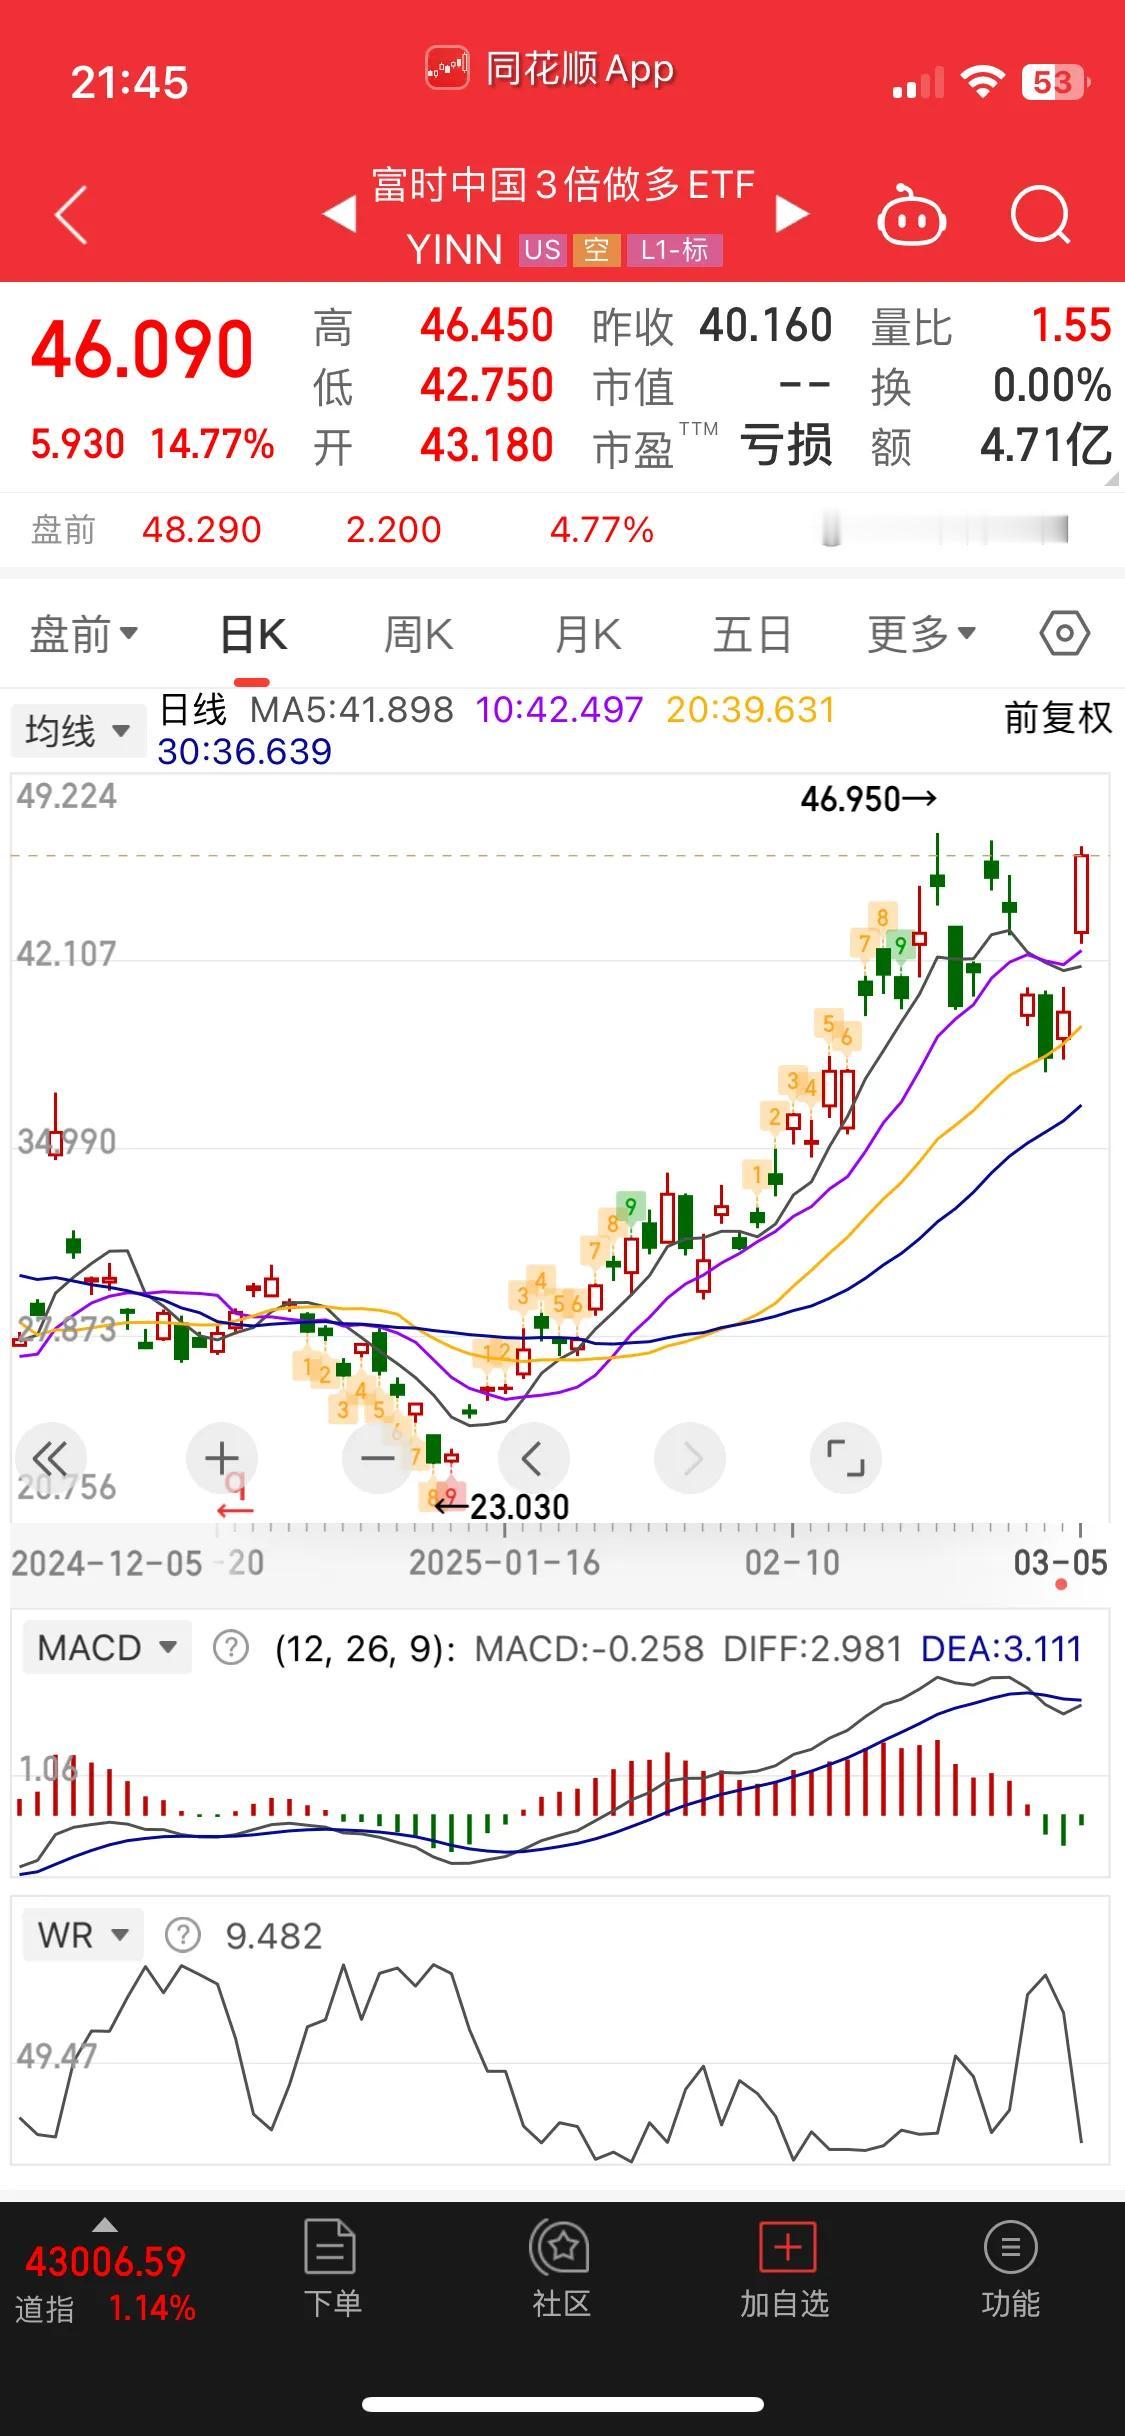Open search with magnifier icon
This screenshot has width=1125, height=2436.
click(1041, 214)
